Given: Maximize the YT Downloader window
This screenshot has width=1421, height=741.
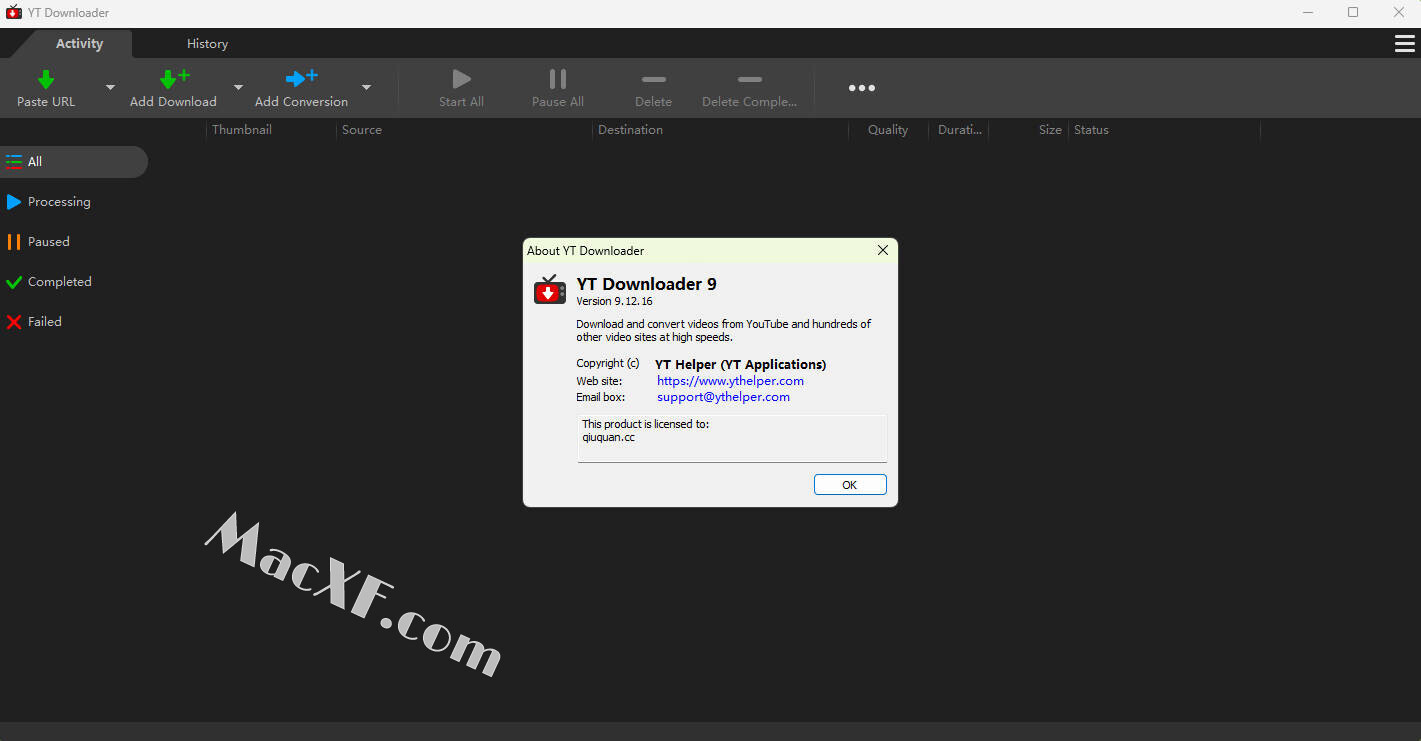Looking at the screenshot, I should pyautogui.click(x=1353, y=13).
